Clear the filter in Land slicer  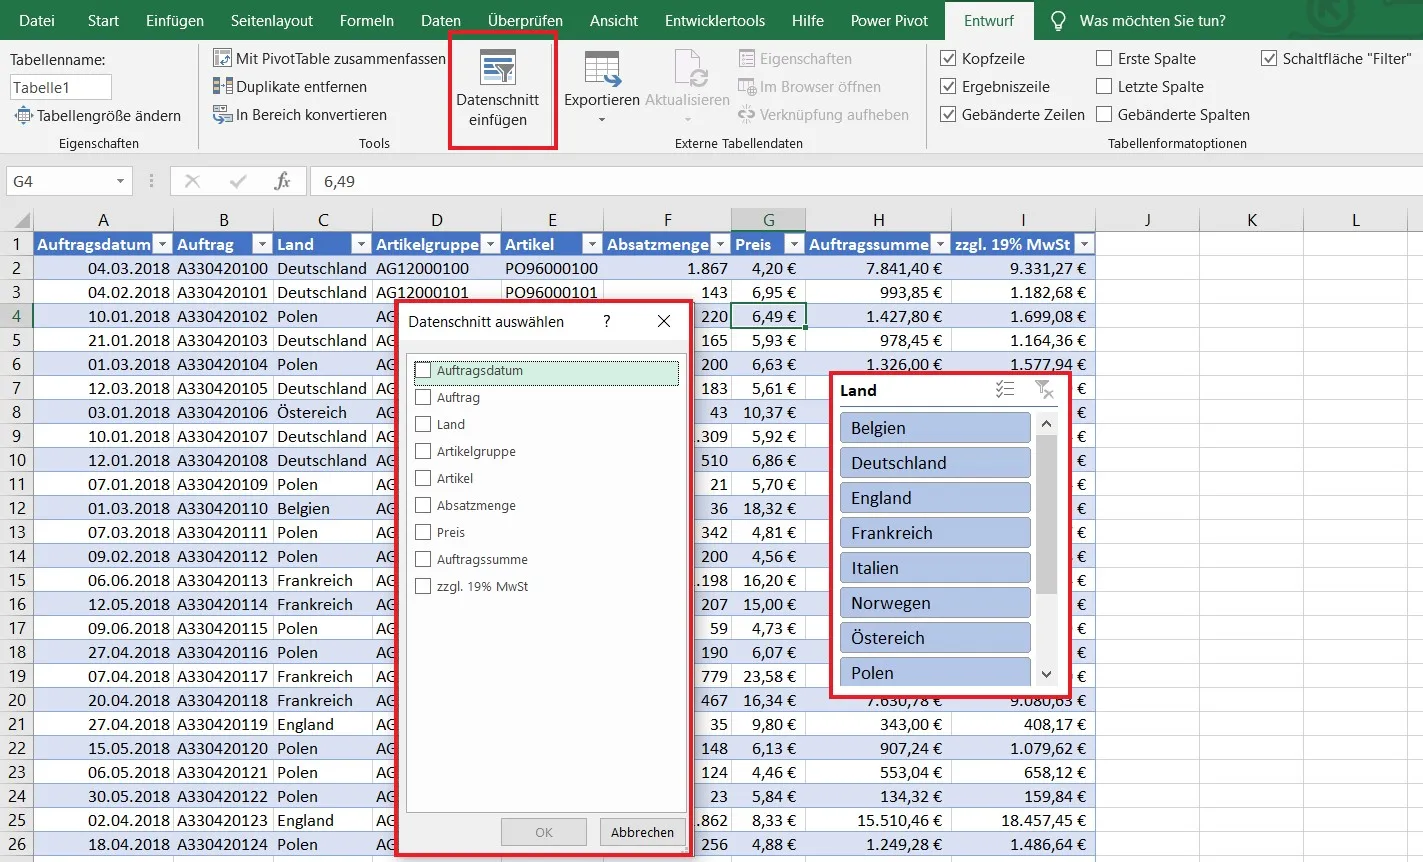coord(1043,390)
